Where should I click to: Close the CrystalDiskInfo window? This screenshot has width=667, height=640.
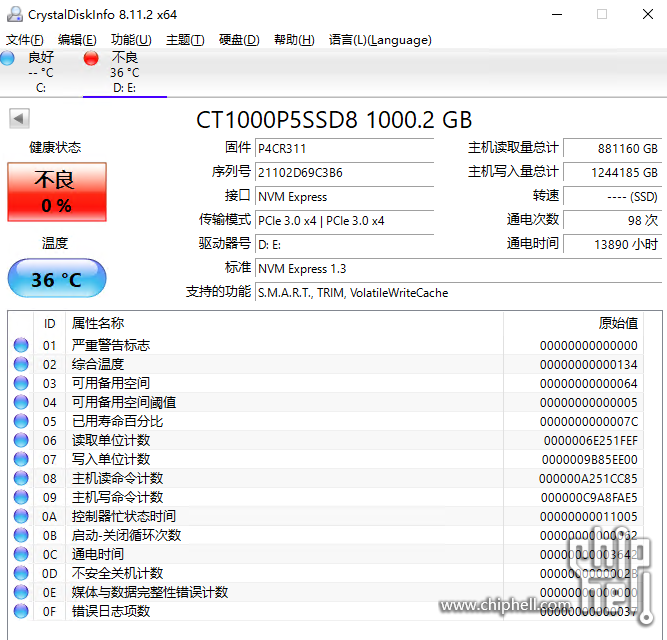[647, 14]
